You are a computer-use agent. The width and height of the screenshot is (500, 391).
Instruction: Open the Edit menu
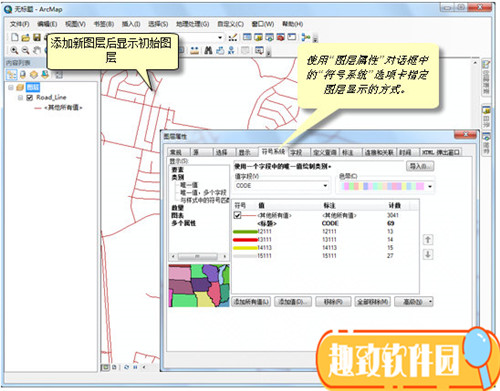(x=47, y=24)
